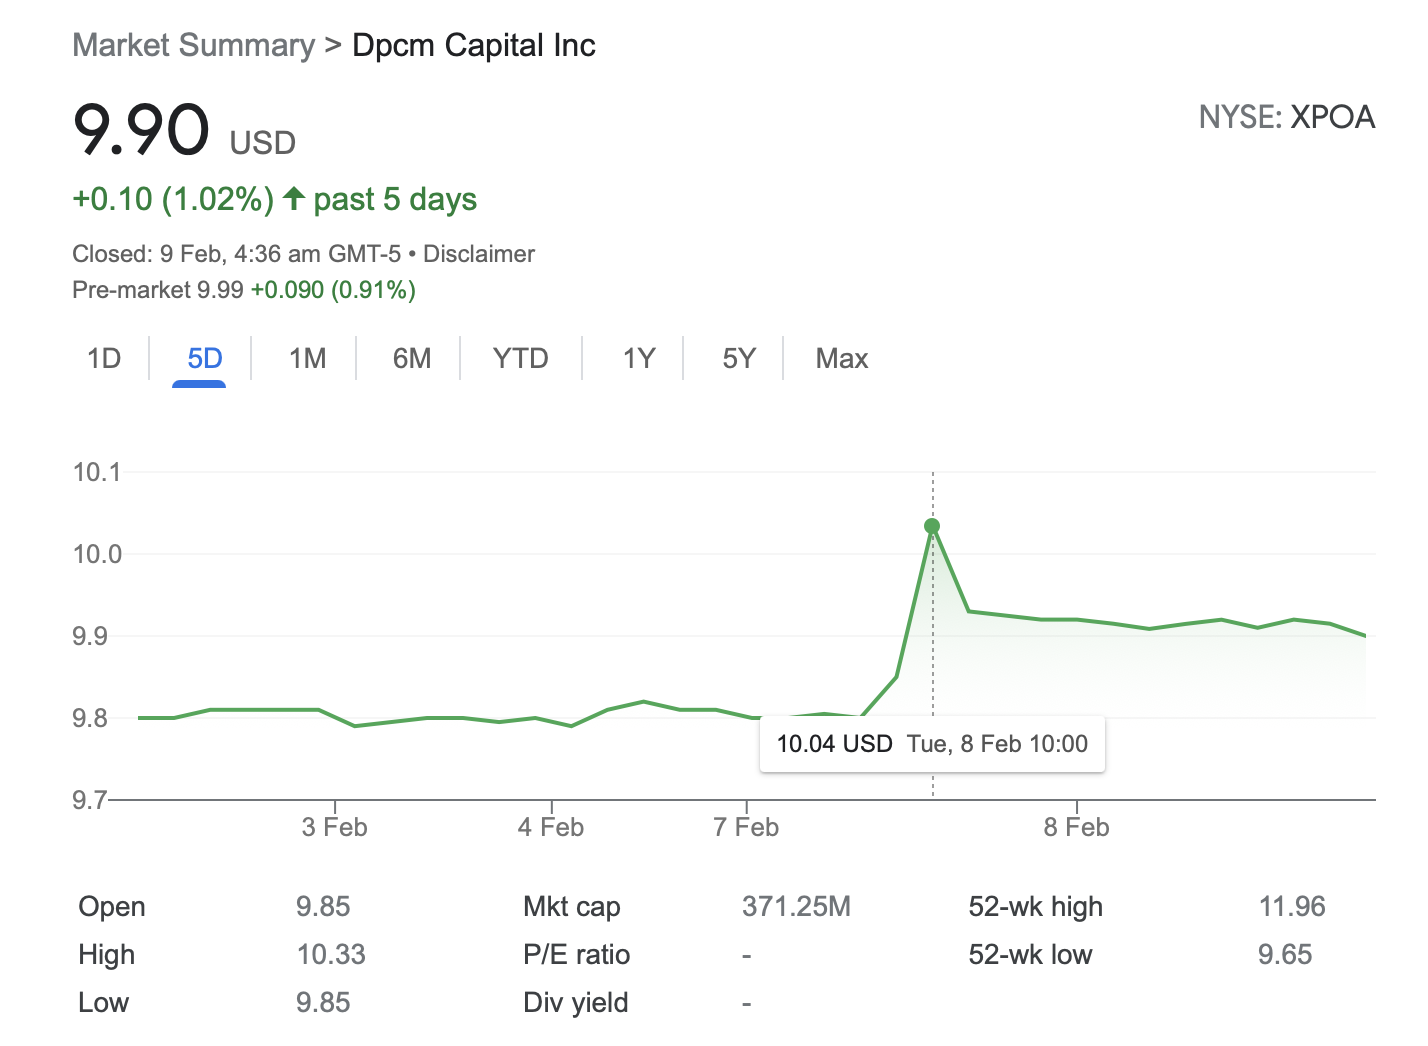
Task: Switch chart to 1M range
Action: (307, 358)
